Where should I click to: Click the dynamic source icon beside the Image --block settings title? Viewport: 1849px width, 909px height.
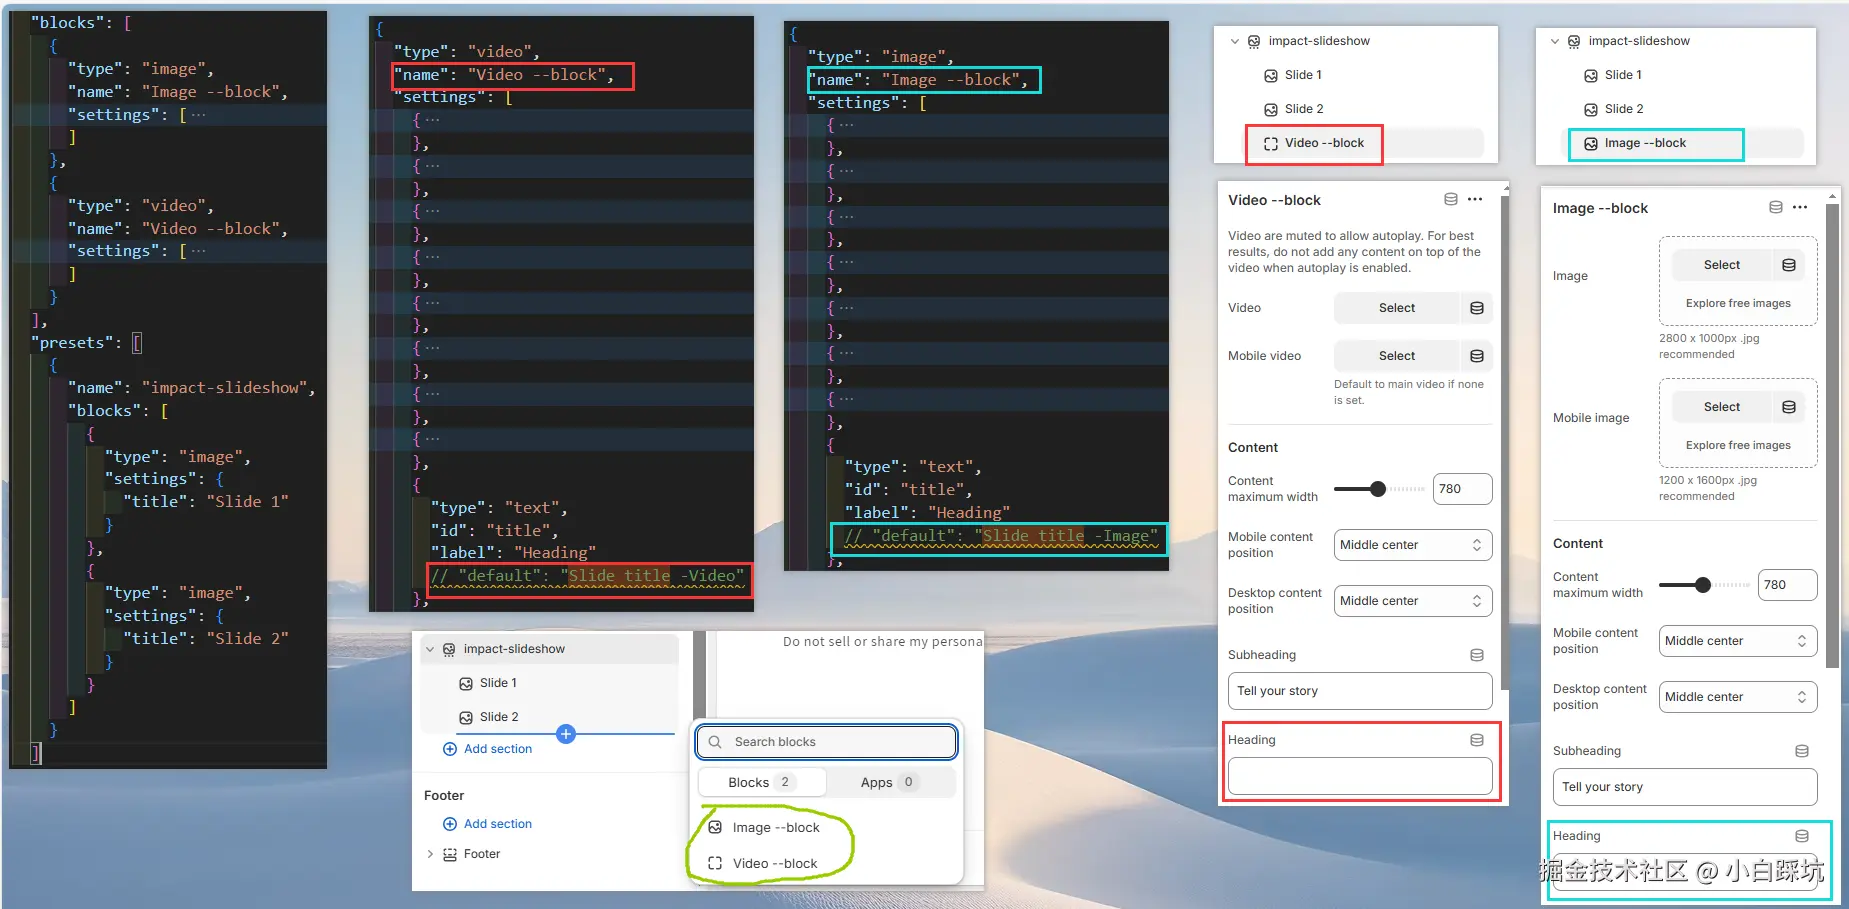[x=1776, y=208]
